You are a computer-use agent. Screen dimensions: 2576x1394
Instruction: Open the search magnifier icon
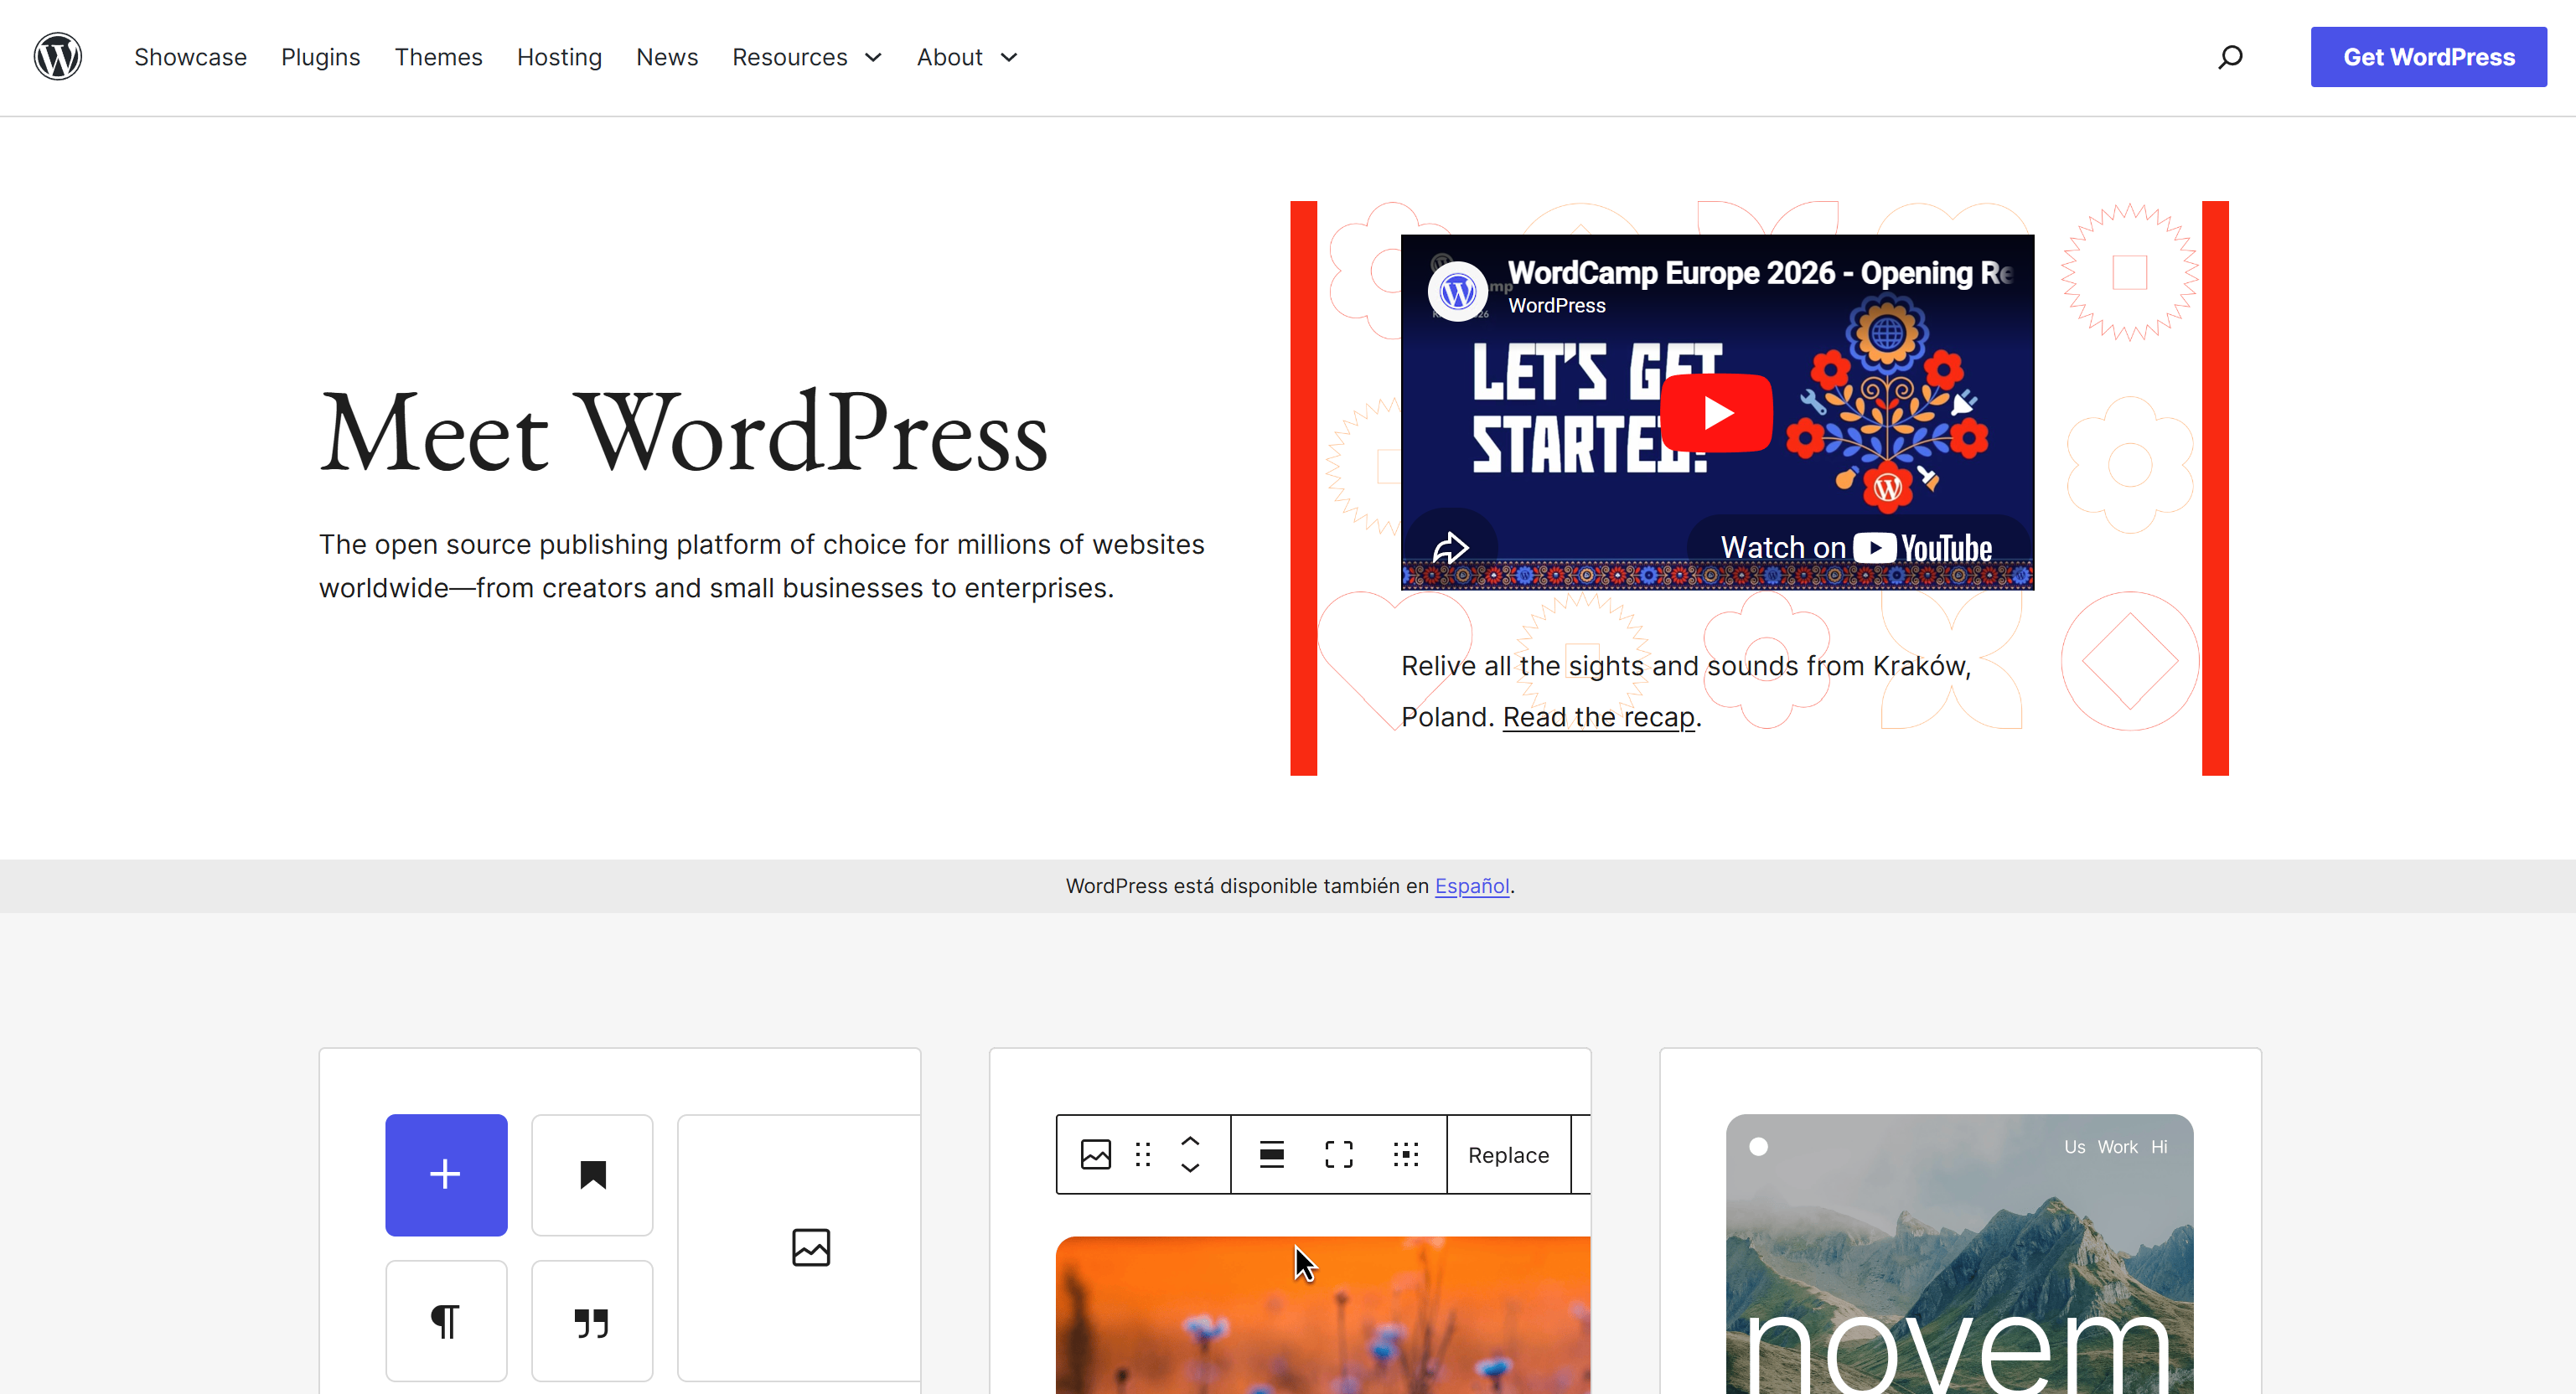(x=2229, y=57)
